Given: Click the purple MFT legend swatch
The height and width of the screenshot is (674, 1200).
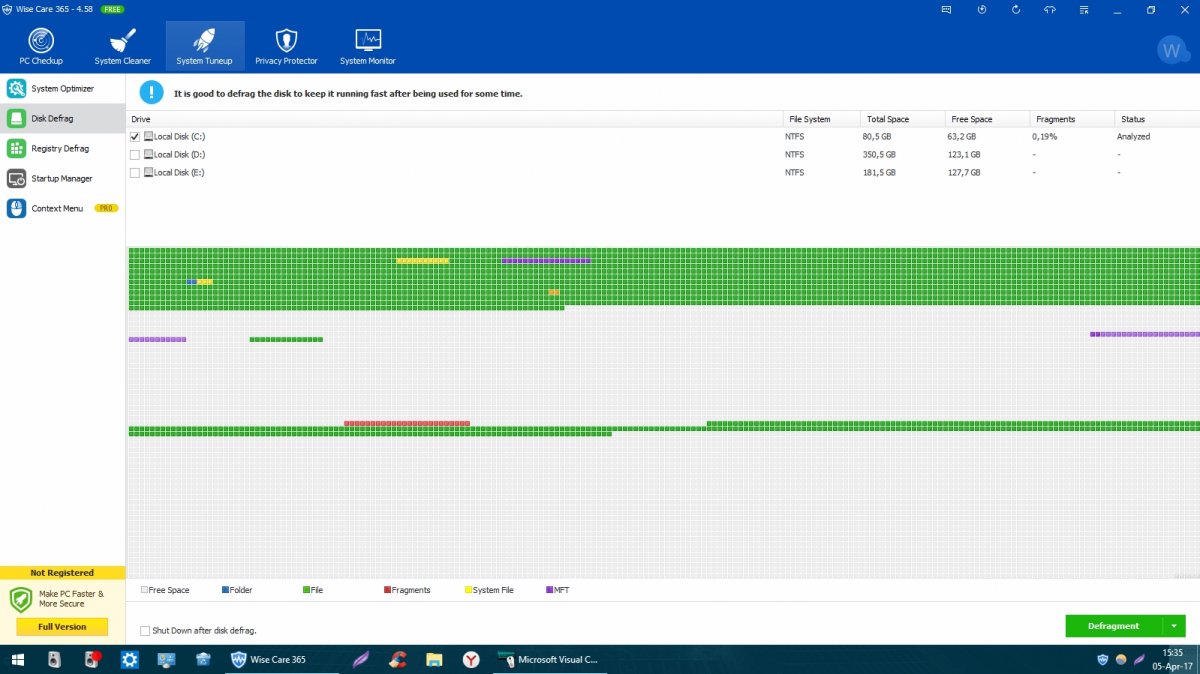Looking at the screenshot, I should coord(549,590).
